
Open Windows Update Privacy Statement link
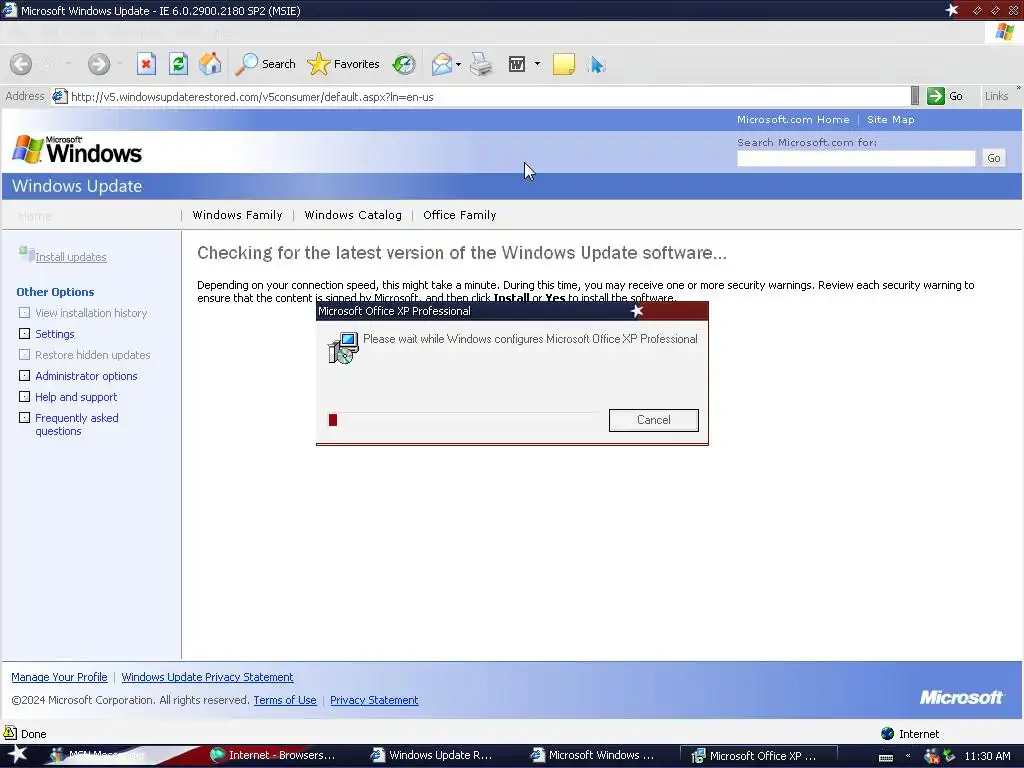(207, 677)
